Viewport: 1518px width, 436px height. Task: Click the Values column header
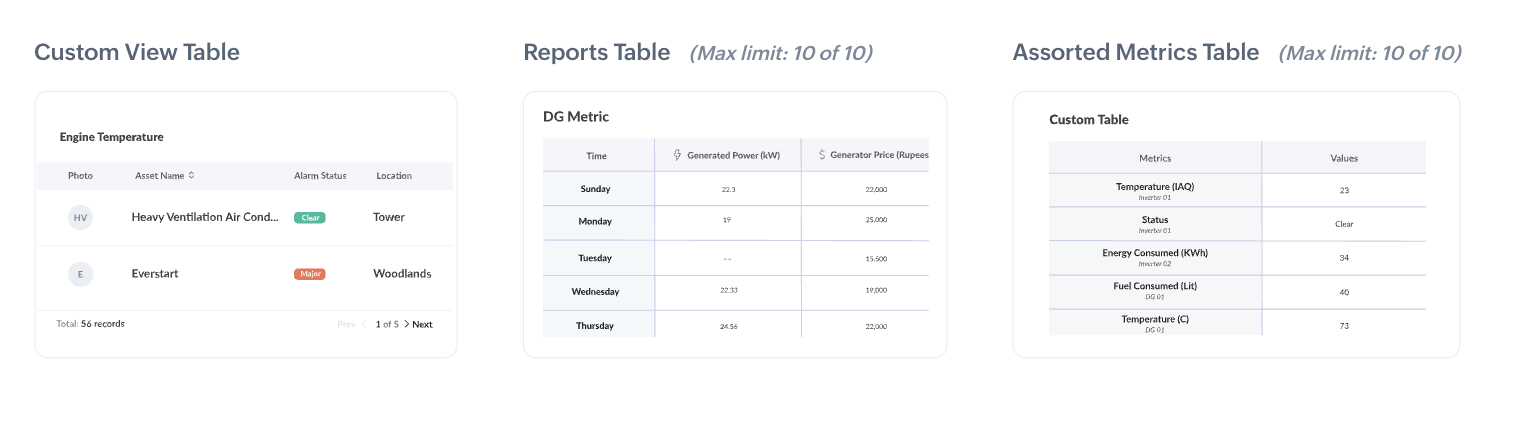point(1343,158)
